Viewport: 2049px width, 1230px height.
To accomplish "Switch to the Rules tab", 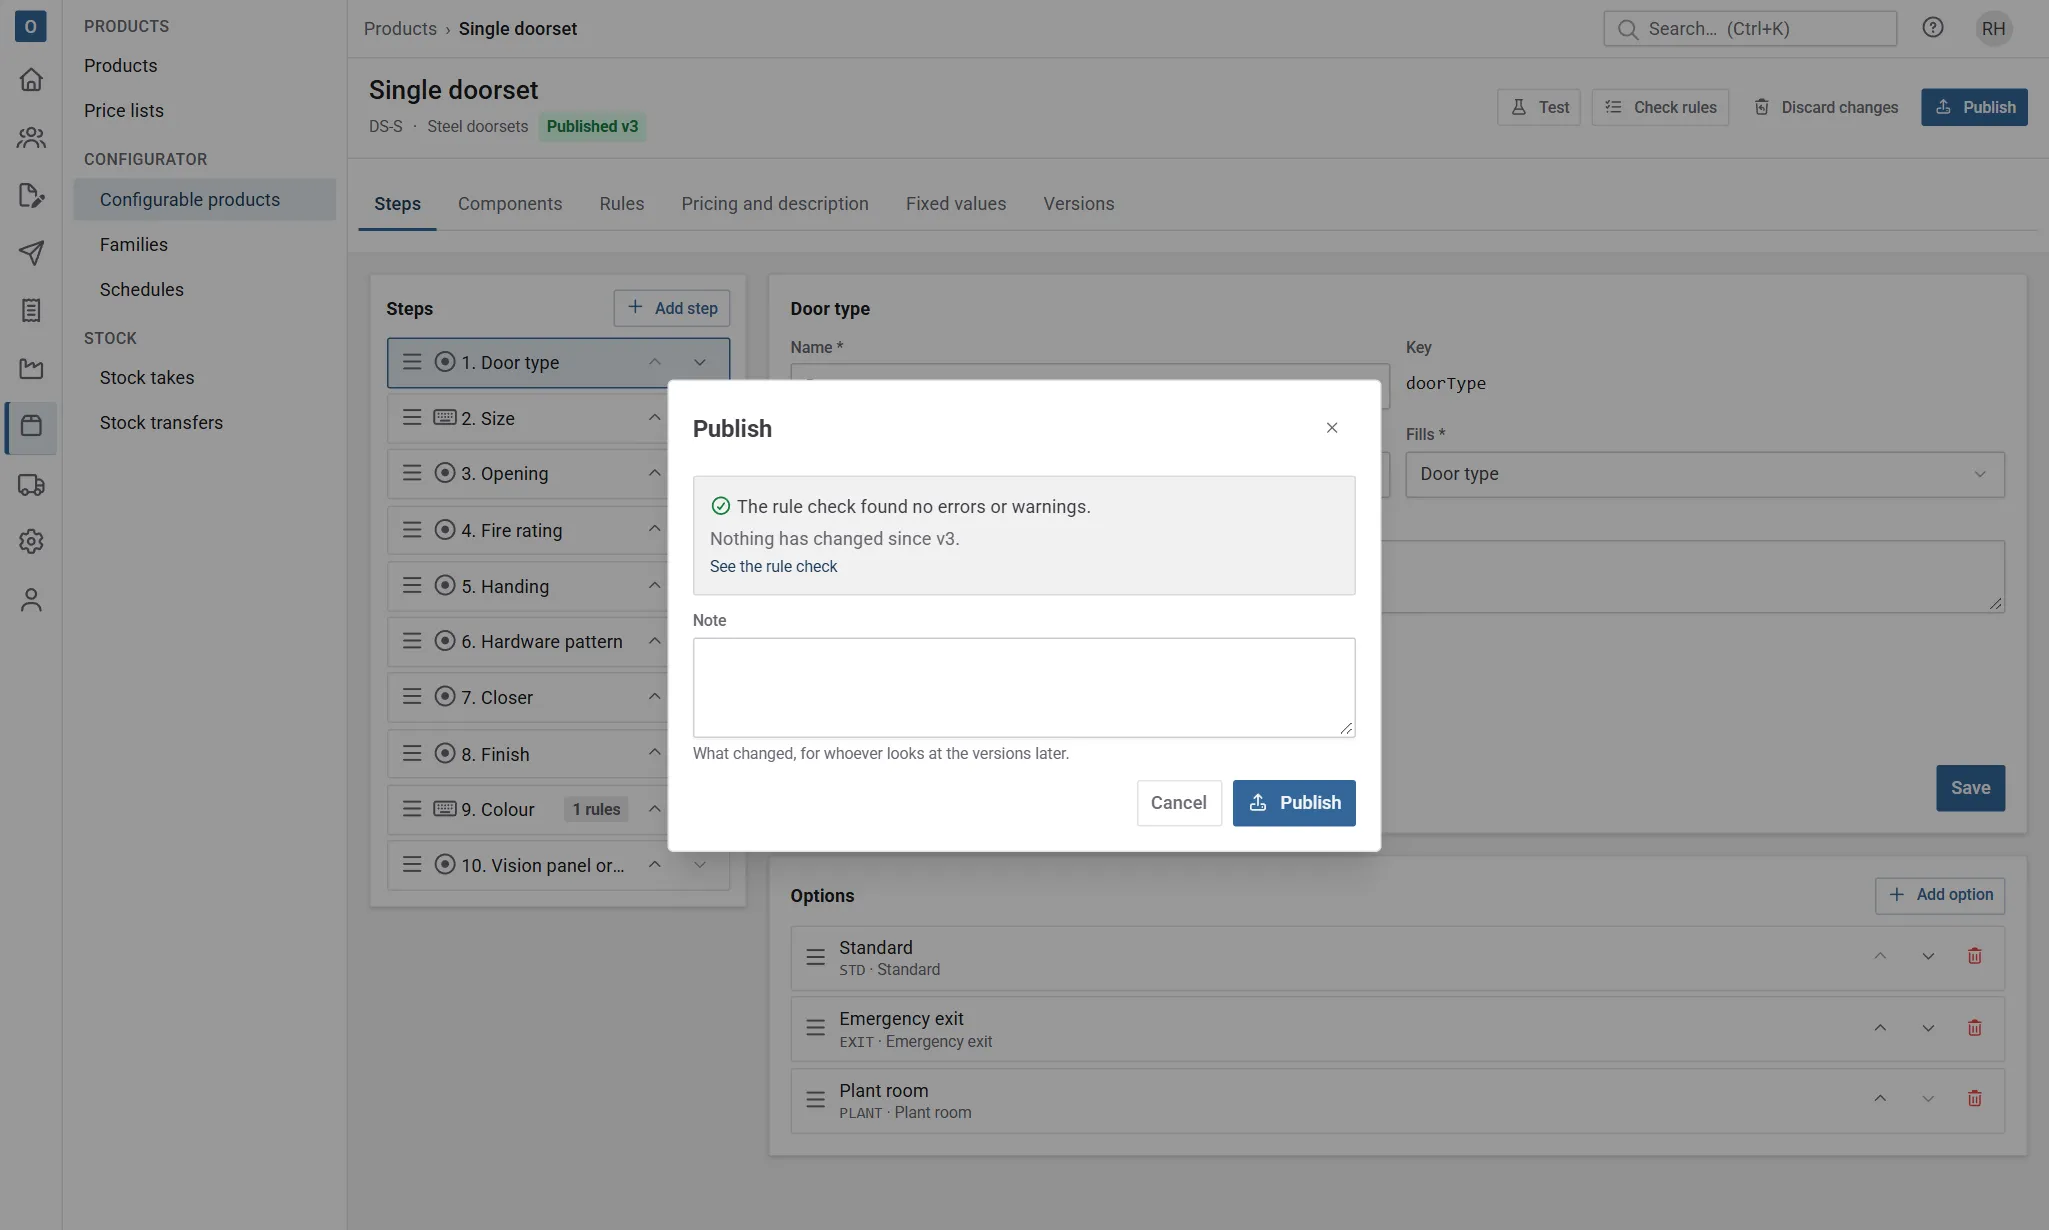I will (x=621, y=204).
